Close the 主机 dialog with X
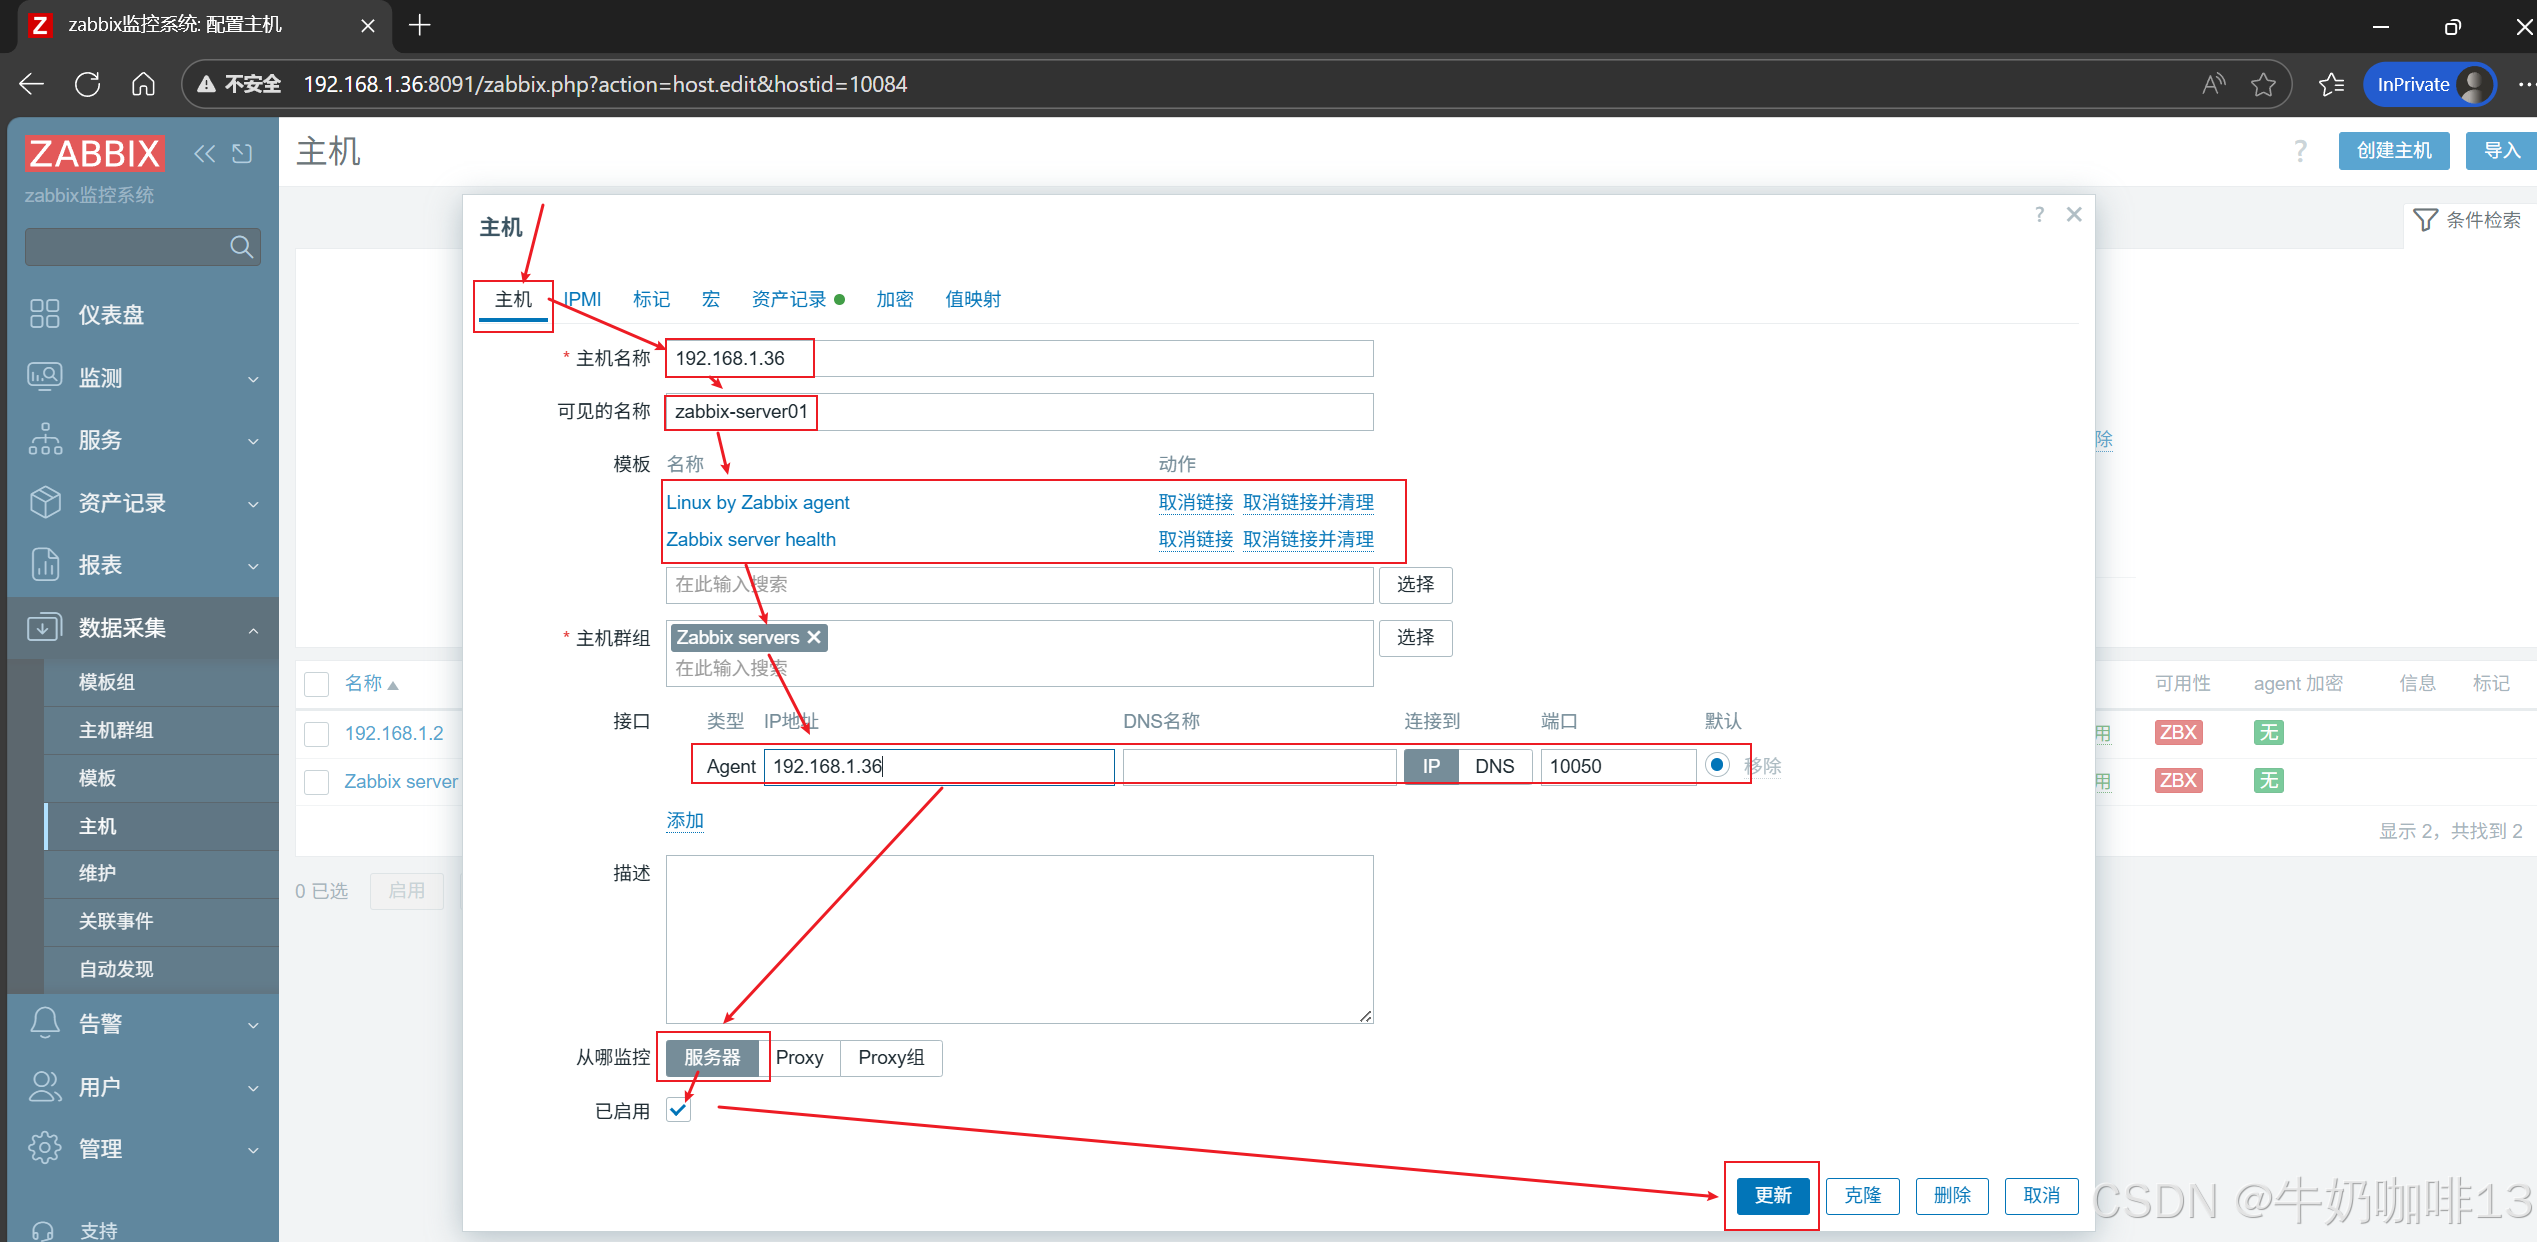This screenshot has width=2537, height=1242. pyautogui.click(x=2074, y=214)
